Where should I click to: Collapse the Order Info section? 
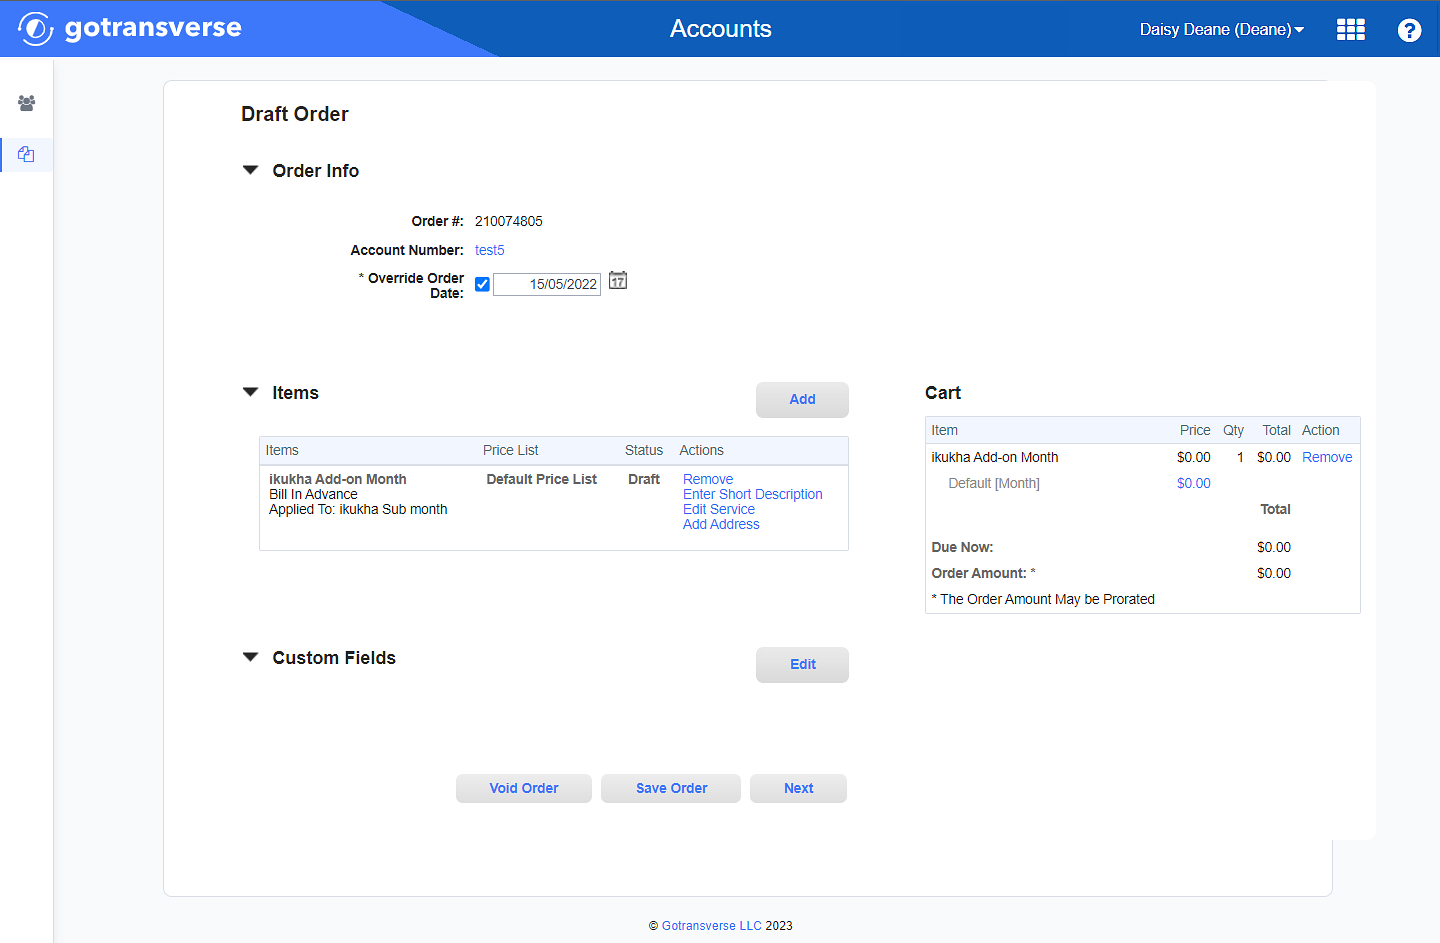tap(250, 170)
